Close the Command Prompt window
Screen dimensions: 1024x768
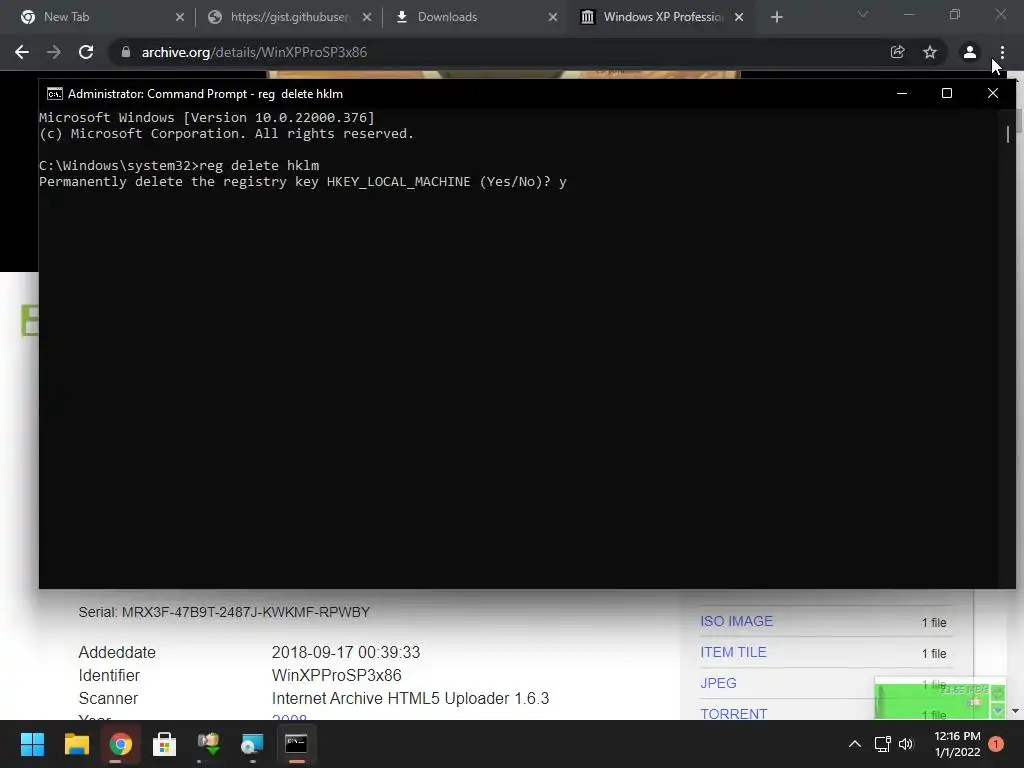(993, 93)
